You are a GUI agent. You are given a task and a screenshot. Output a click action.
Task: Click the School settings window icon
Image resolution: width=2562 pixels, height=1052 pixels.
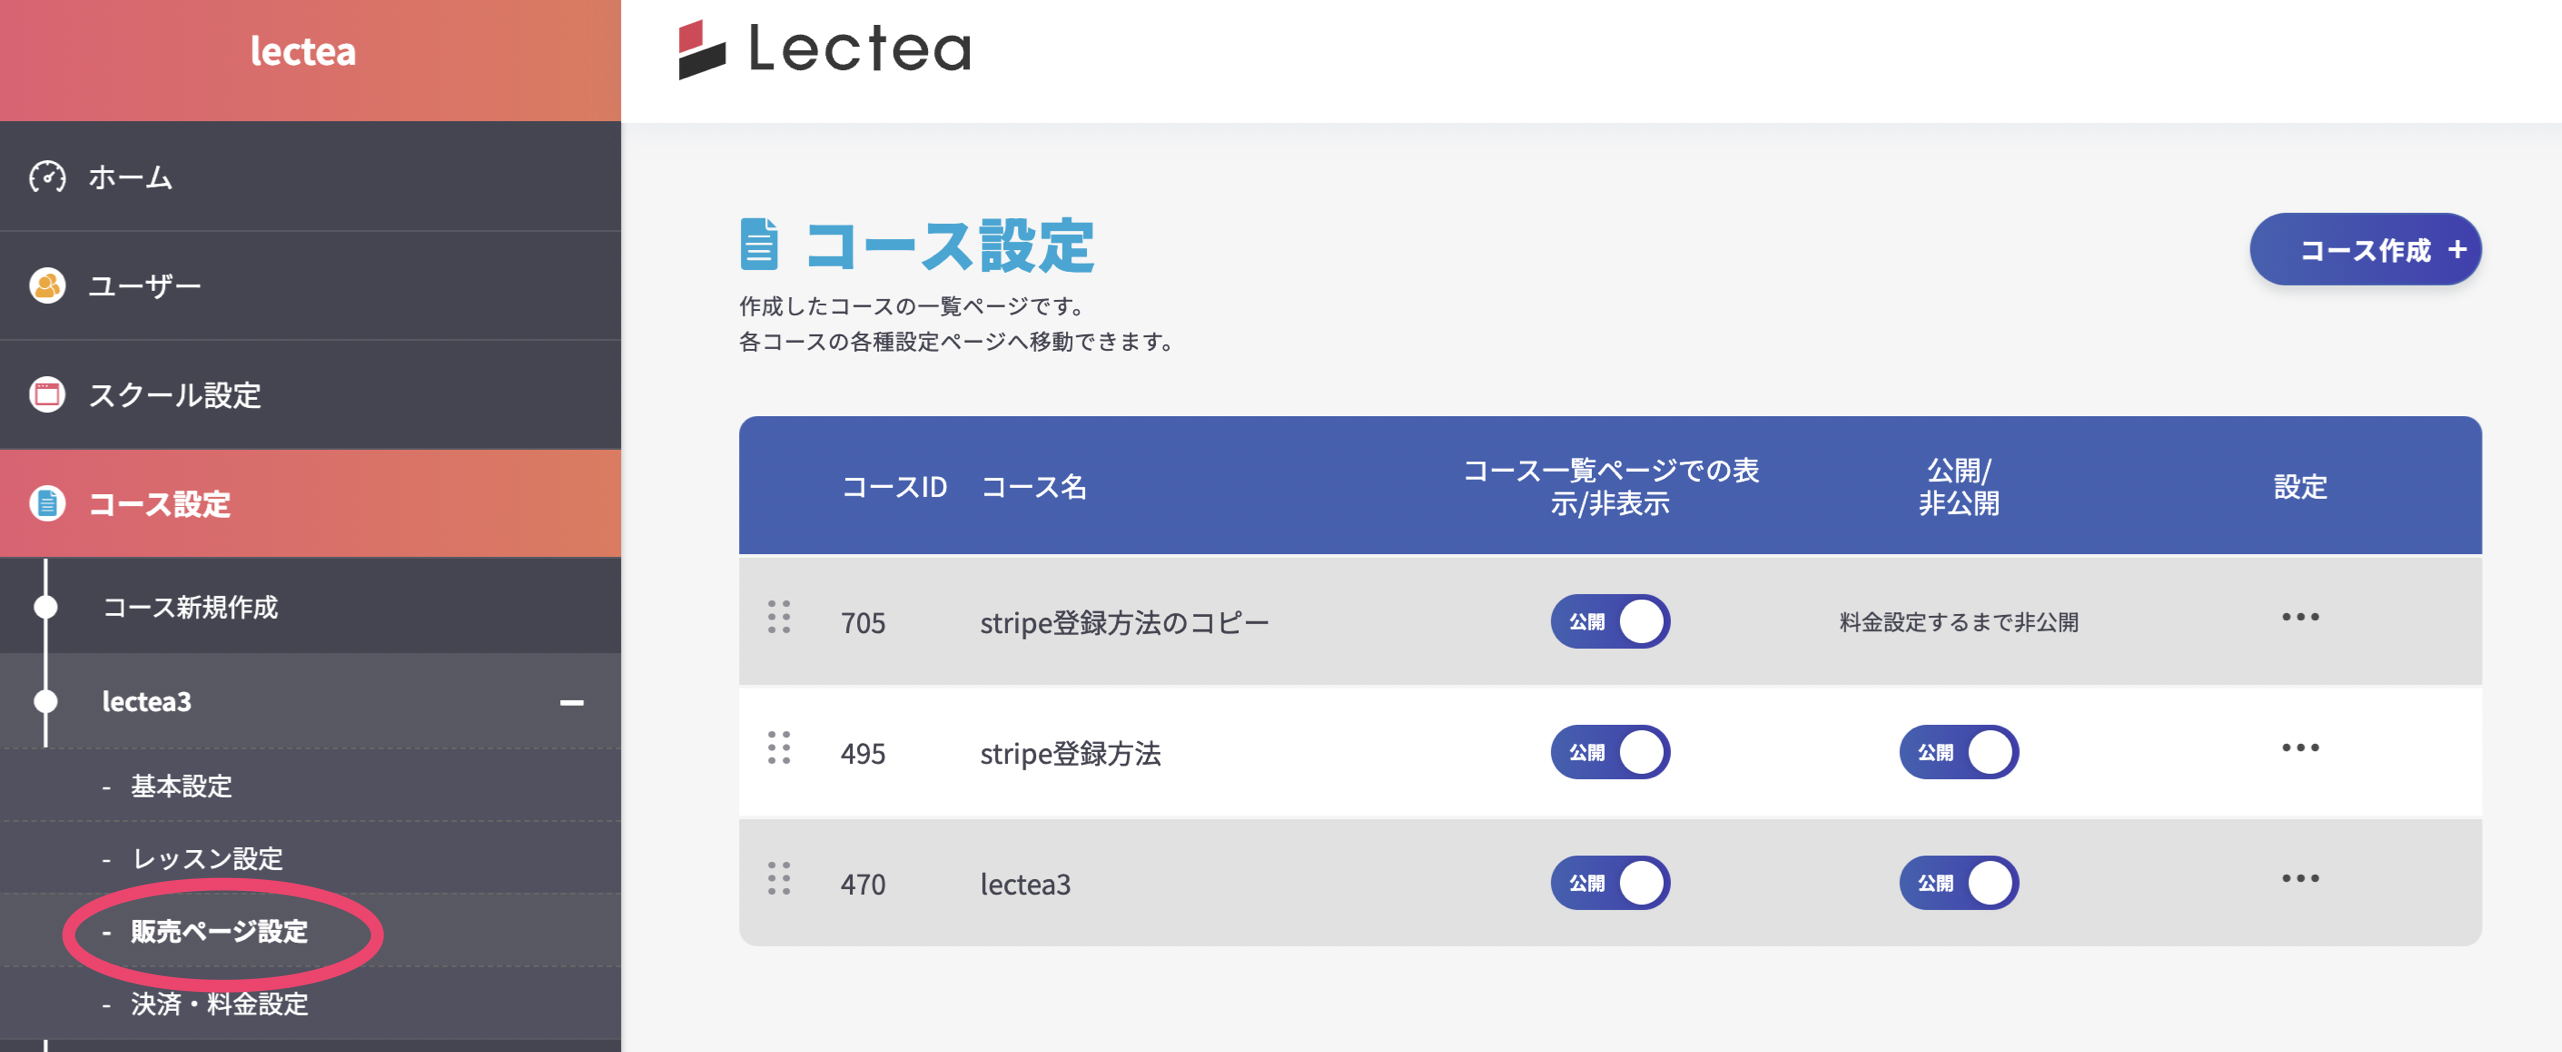[47, 395]
